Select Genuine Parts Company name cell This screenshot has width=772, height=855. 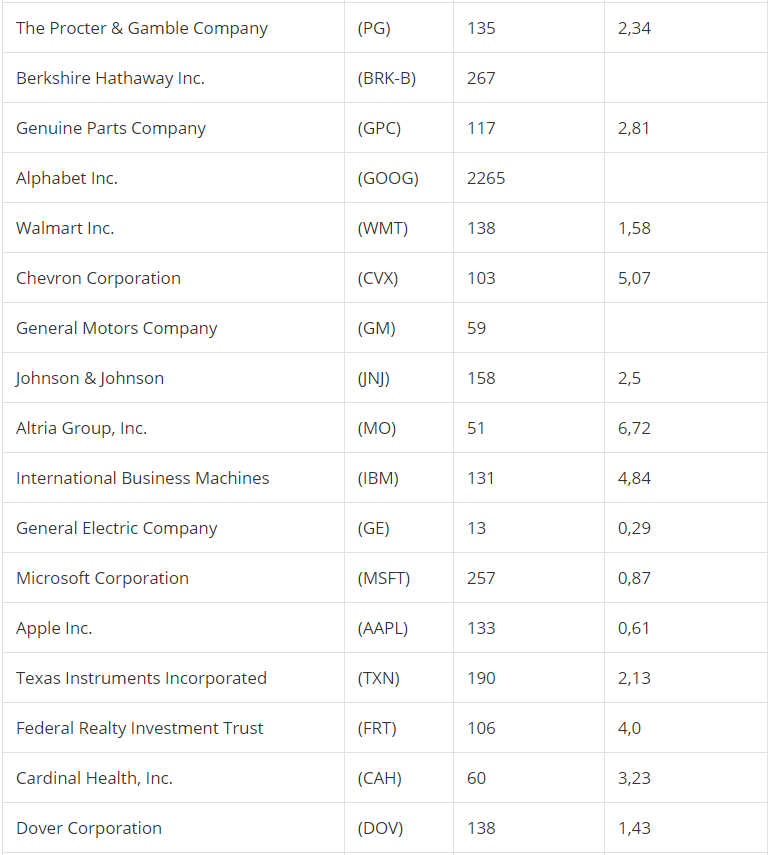[x=173, y=128]
